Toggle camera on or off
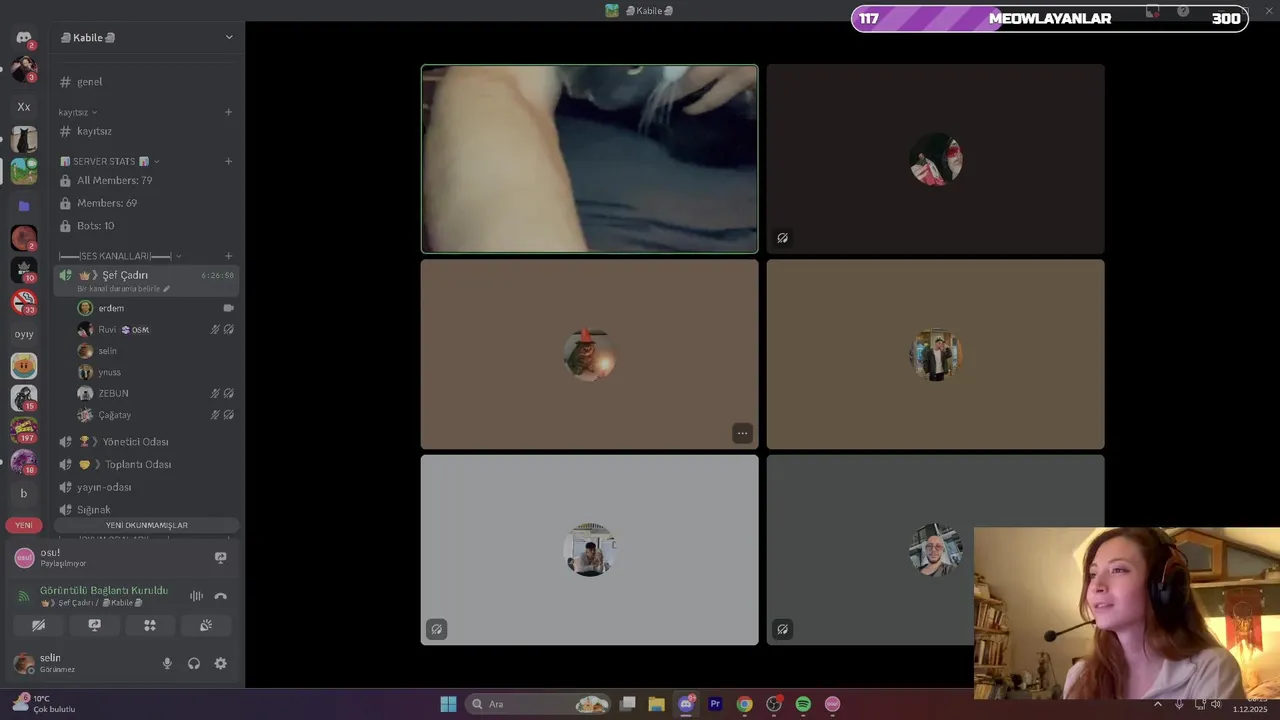Viewport: 1280px width, 720px height. (38, 625)
